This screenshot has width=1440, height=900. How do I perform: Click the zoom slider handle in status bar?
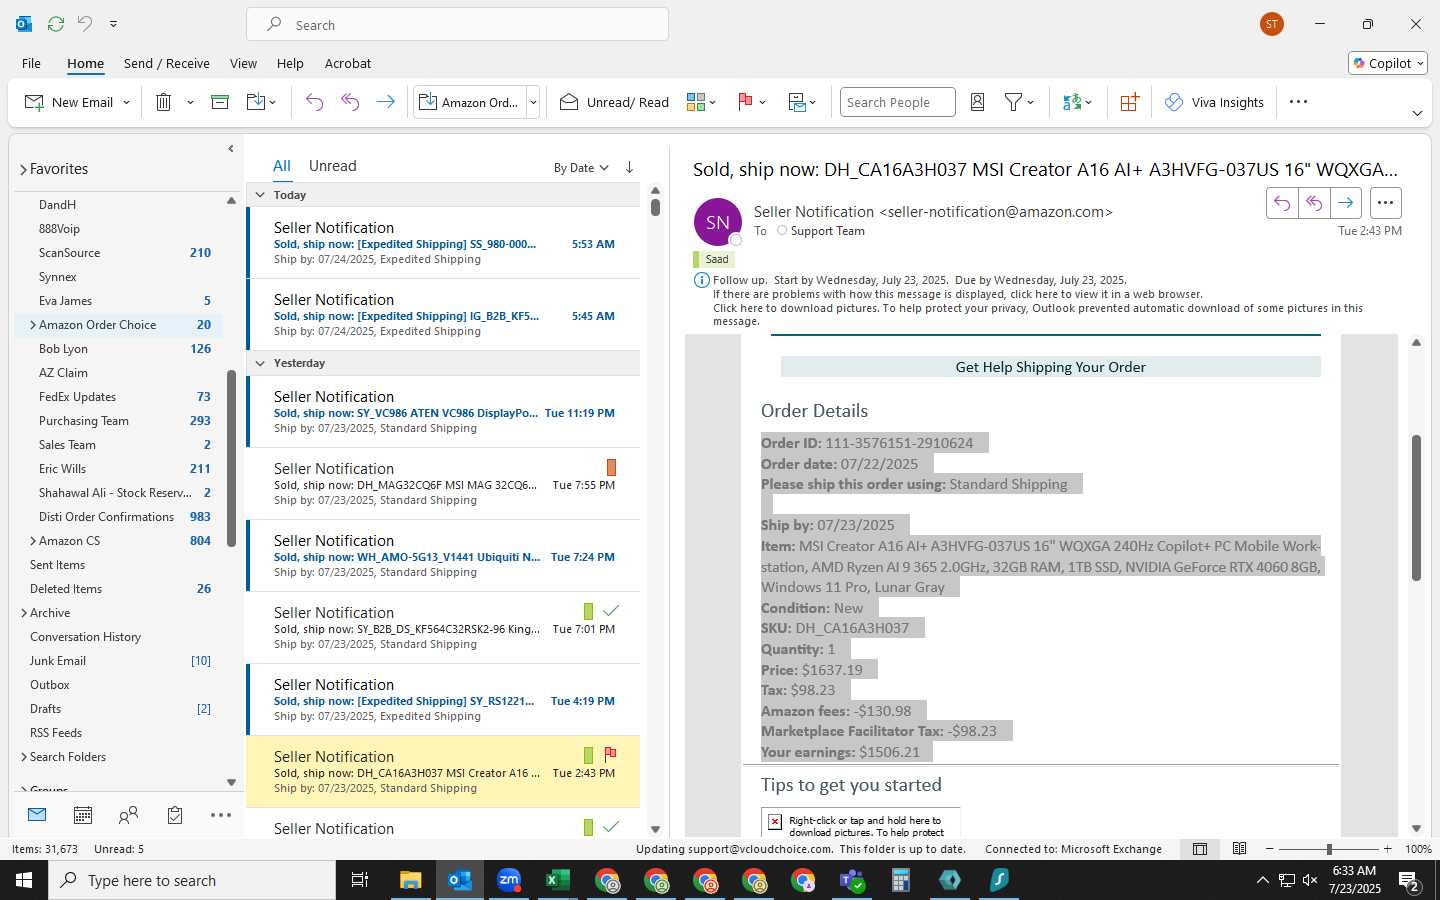[x=1329, y=849]
